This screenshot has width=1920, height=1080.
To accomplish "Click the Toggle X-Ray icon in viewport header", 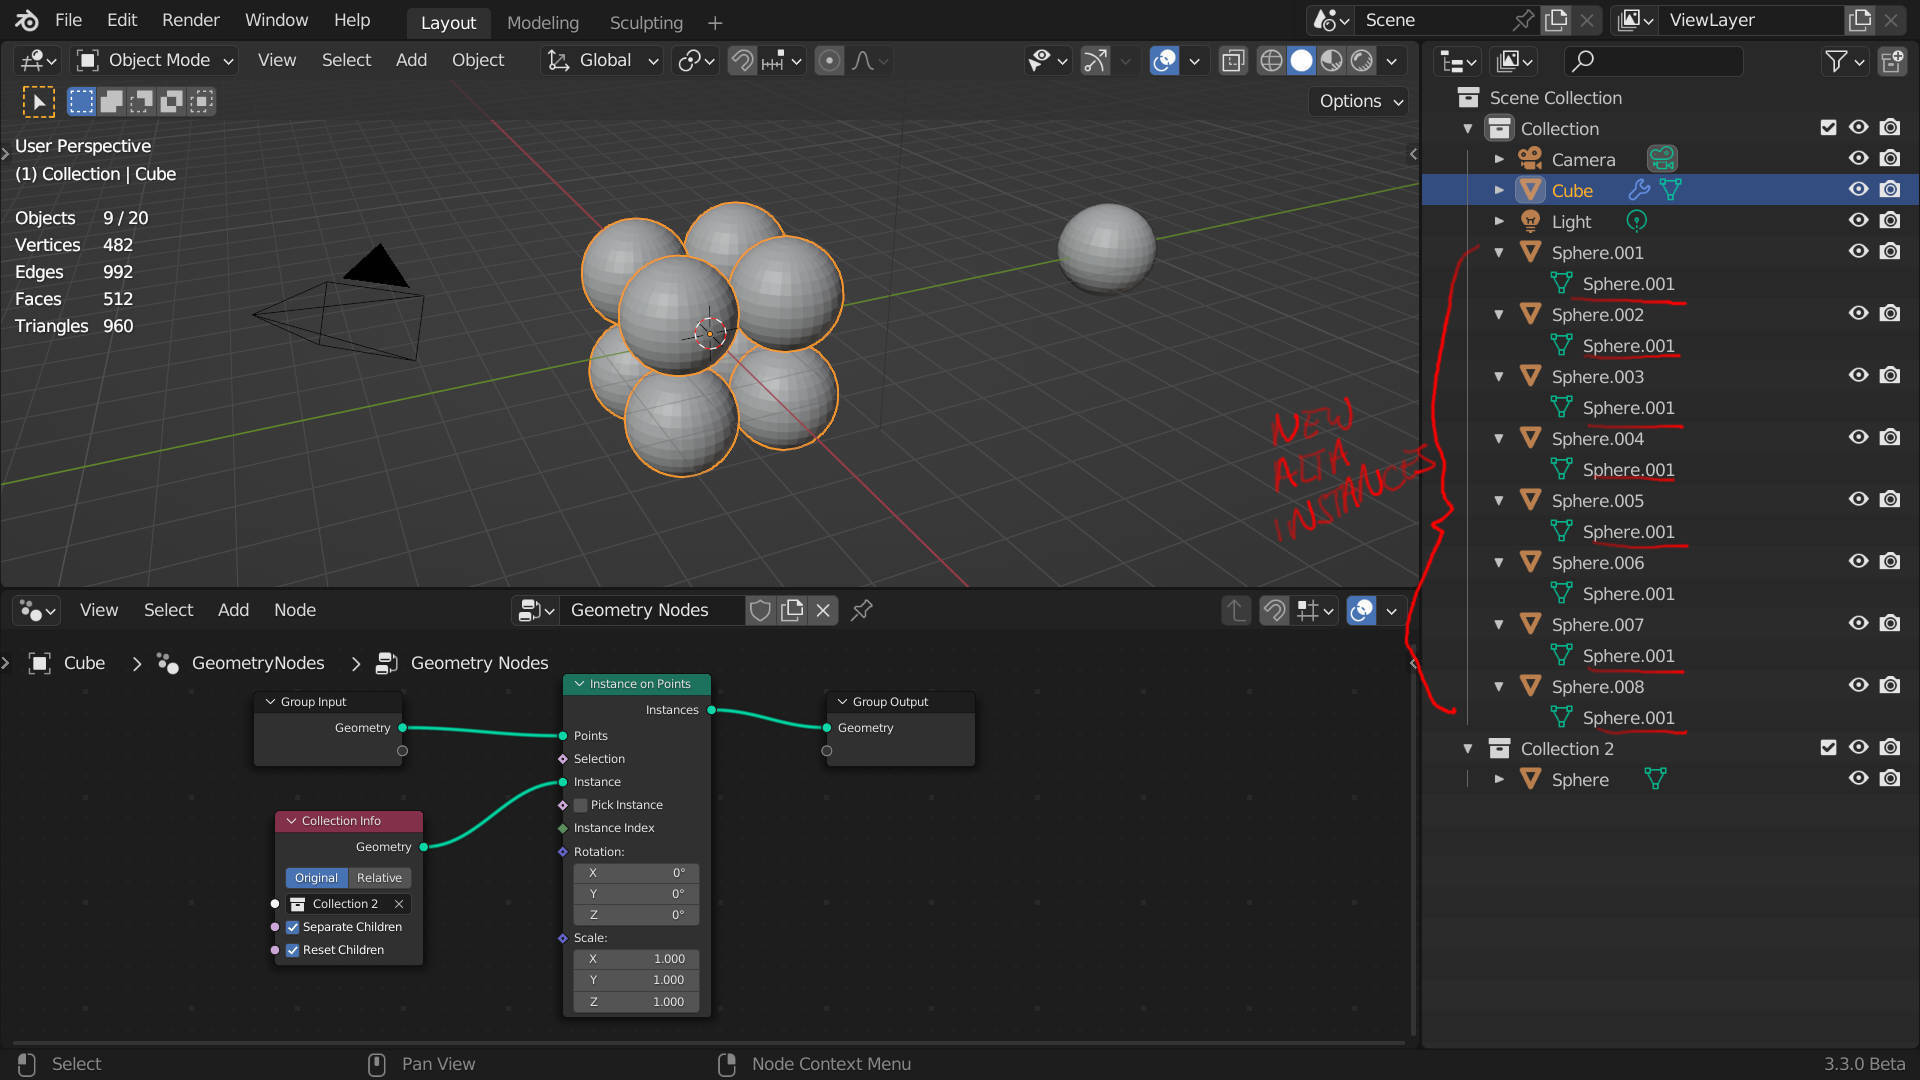I will 1232,60.
